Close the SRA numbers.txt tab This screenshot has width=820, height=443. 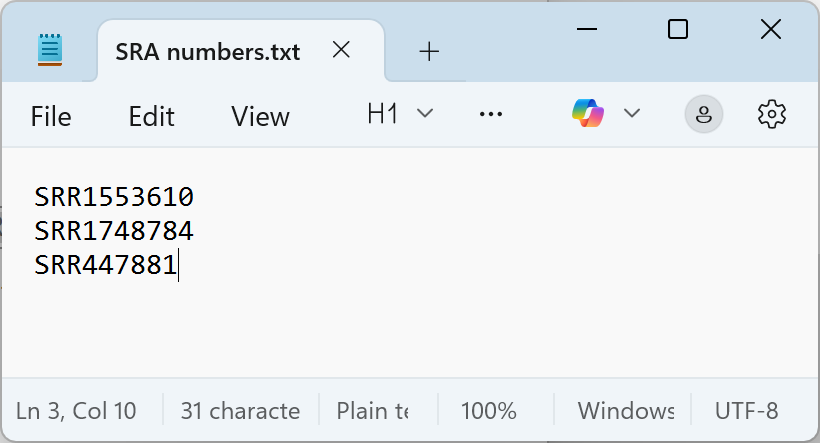(341, 50)
